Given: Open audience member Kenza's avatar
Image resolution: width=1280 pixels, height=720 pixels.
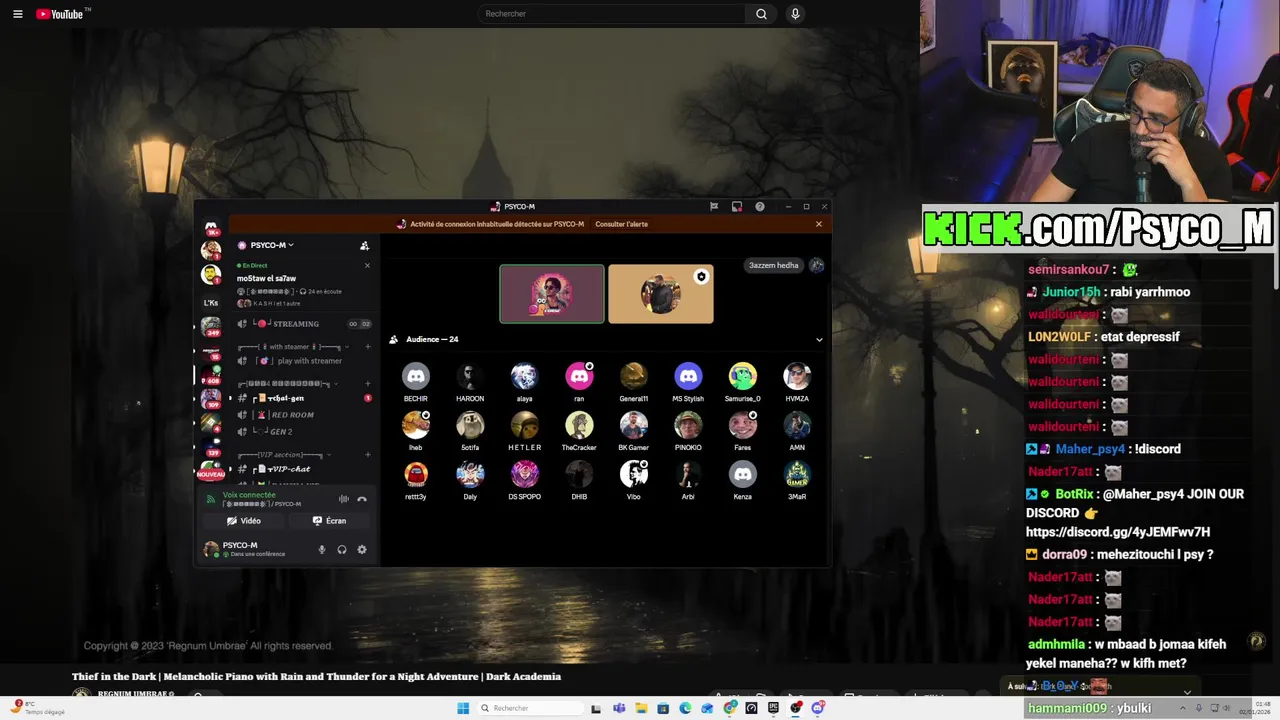Looking at the screenshot, I should point(742,474).
